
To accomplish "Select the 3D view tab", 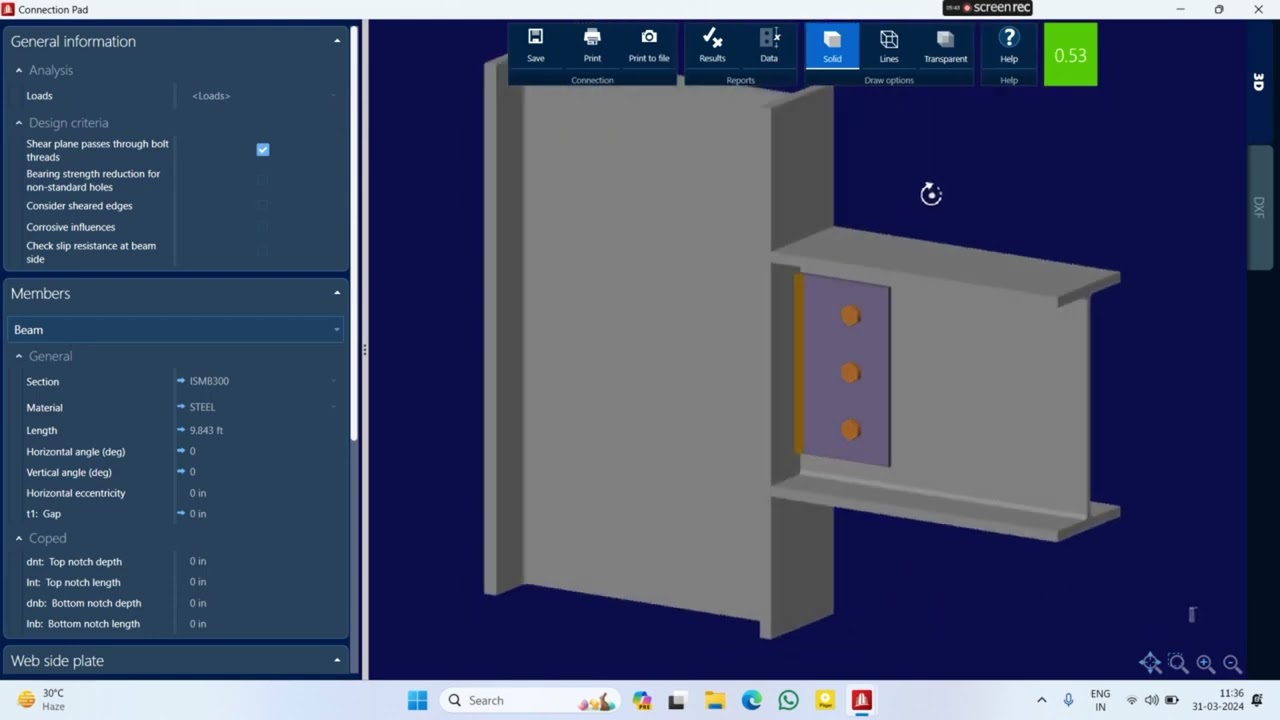I will [x=1259, y=82].
